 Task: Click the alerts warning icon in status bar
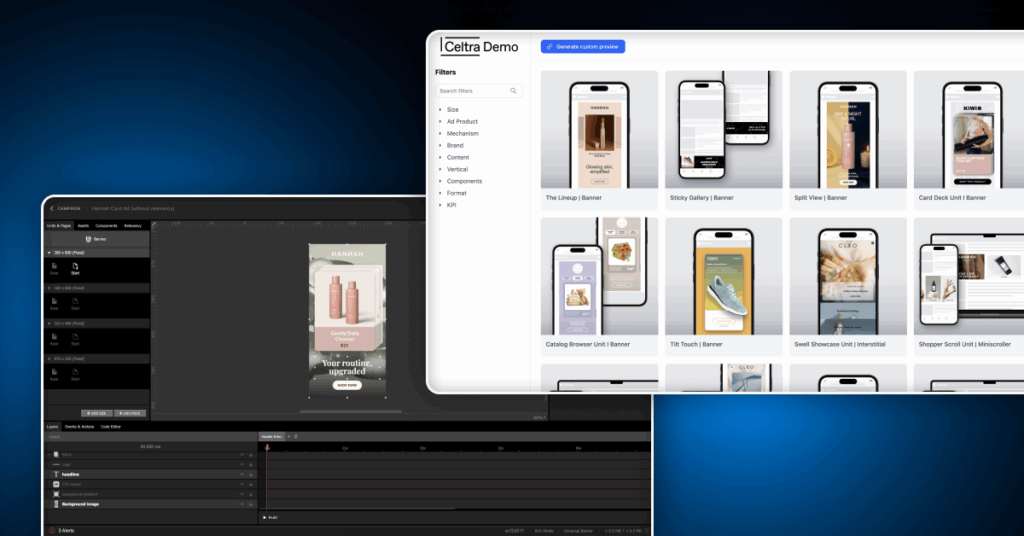point(52,530)
